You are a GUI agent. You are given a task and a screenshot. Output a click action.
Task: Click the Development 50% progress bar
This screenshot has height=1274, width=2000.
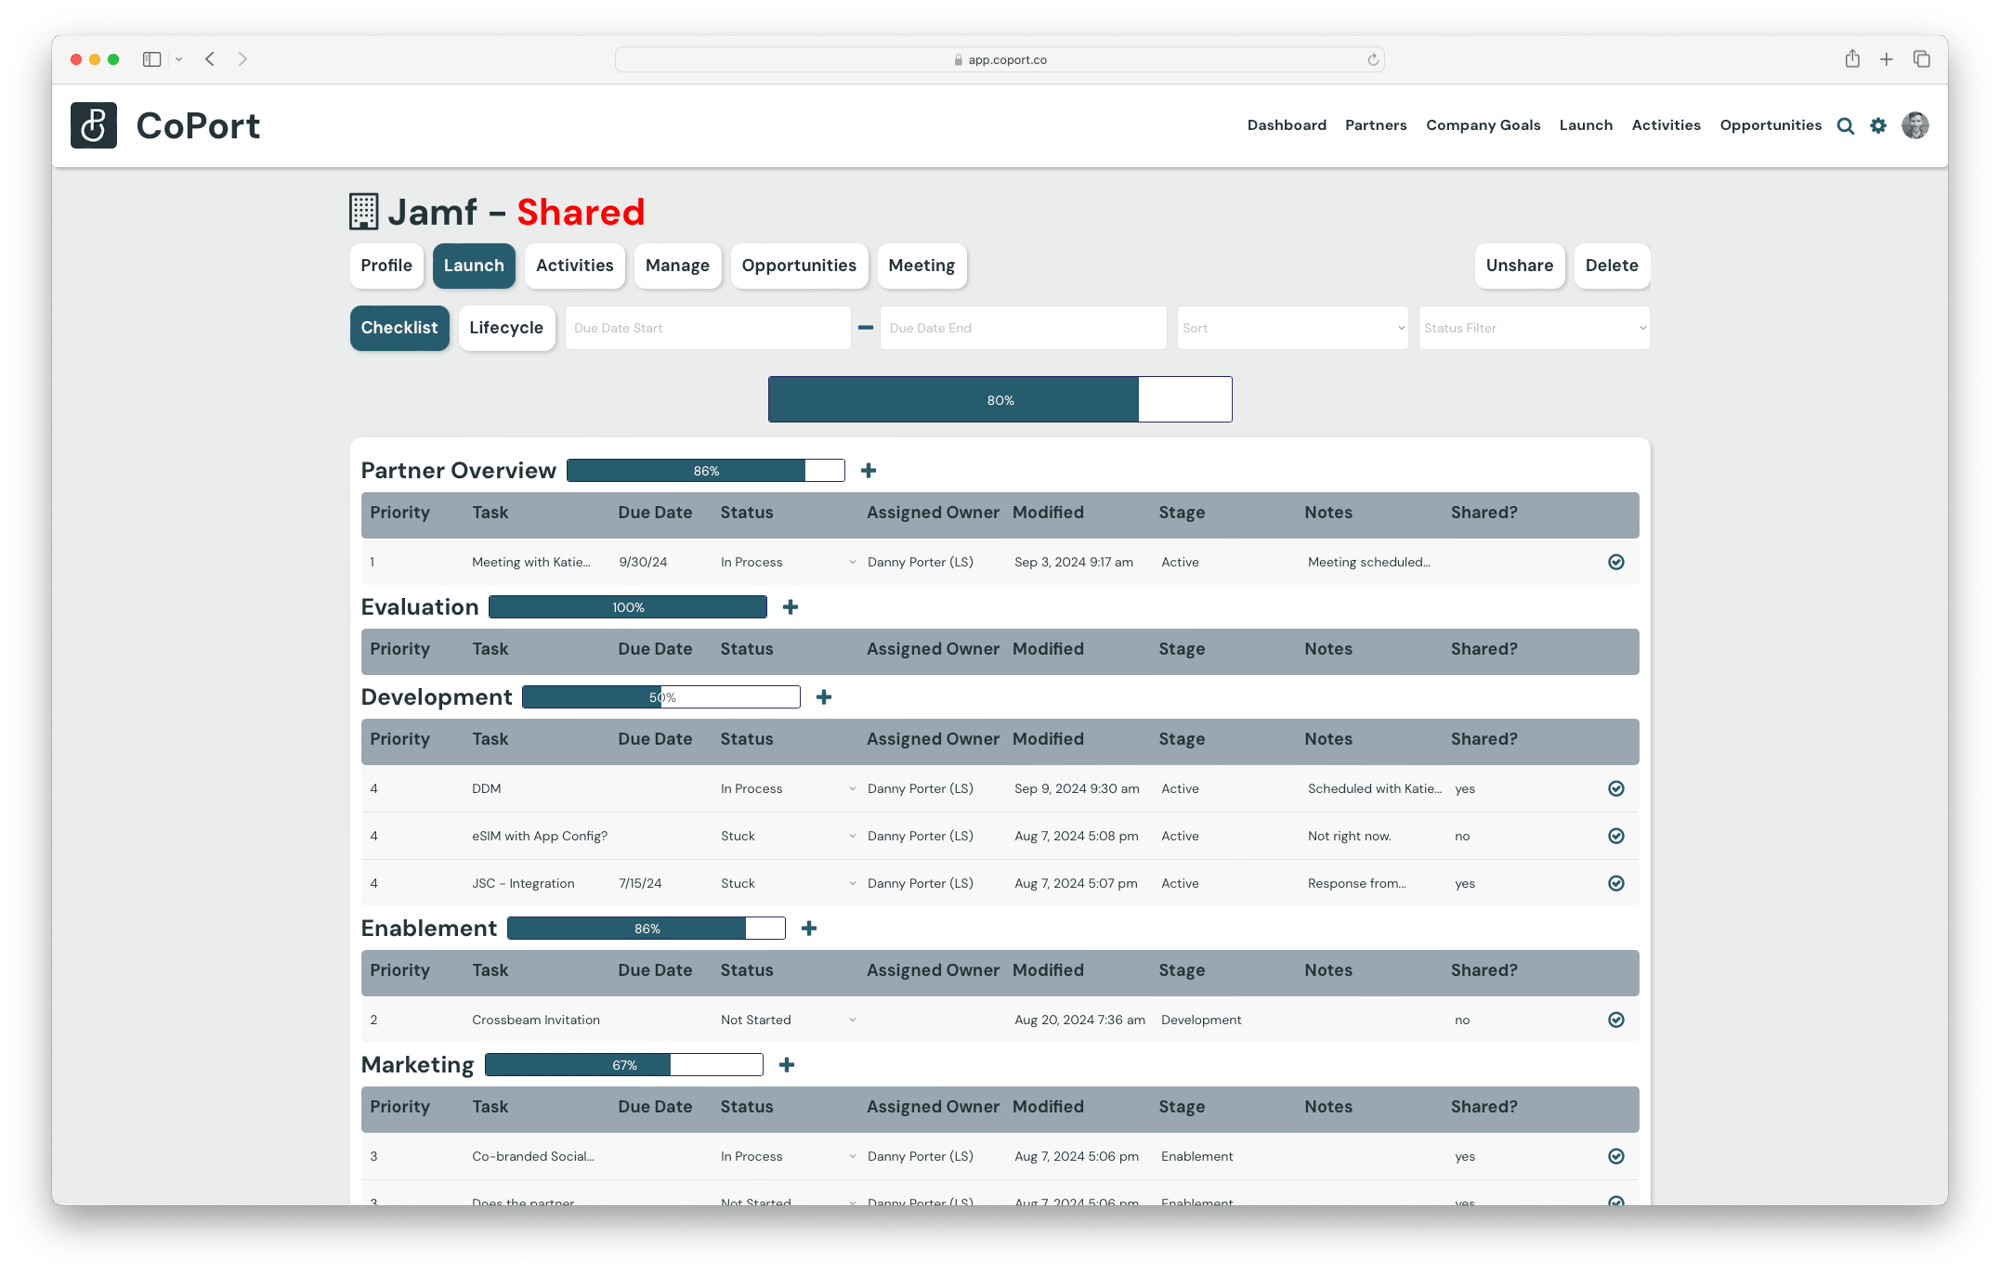[661, 697]
